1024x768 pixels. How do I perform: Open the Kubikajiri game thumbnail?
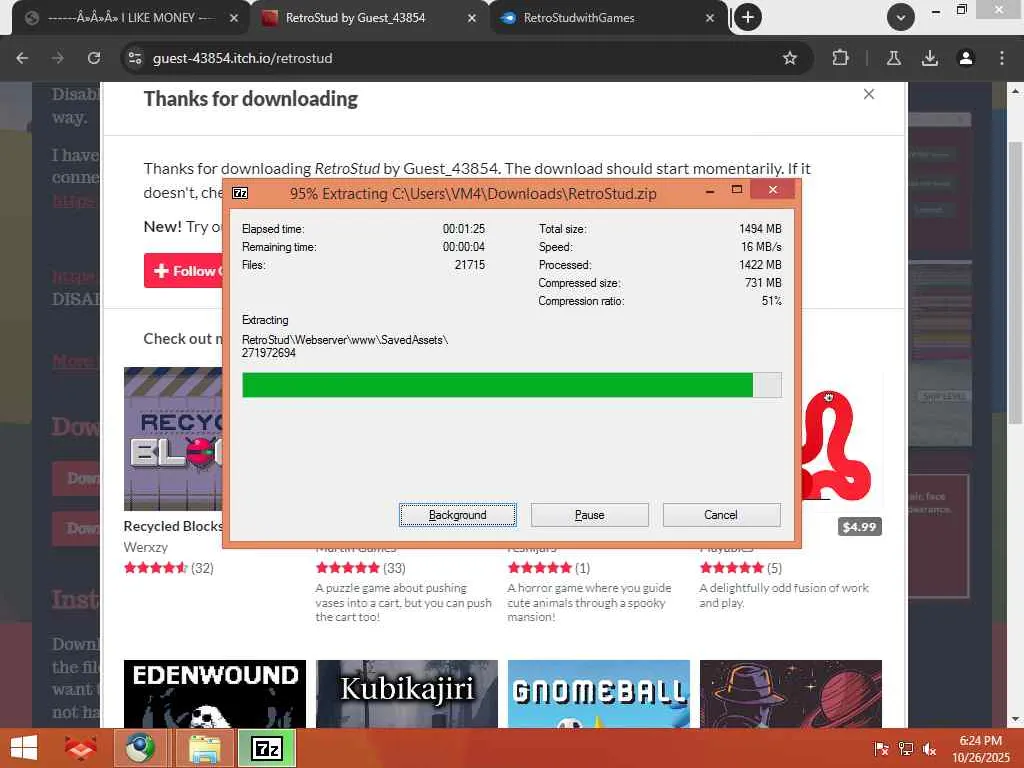coord(407,694)
